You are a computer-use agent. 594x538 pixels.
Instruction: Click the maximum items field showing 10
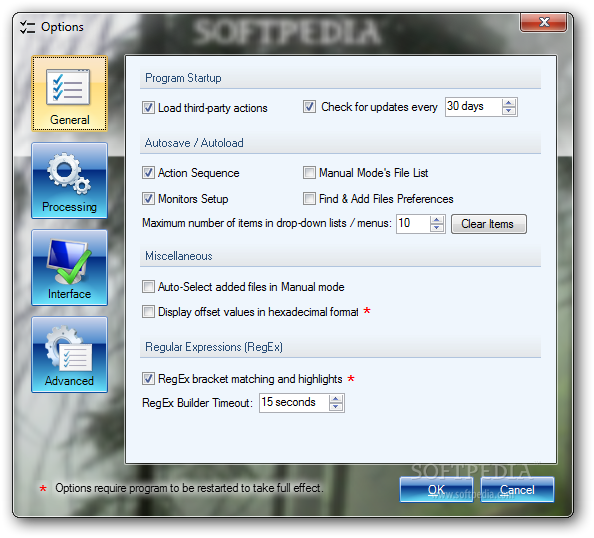pos(413,224)
